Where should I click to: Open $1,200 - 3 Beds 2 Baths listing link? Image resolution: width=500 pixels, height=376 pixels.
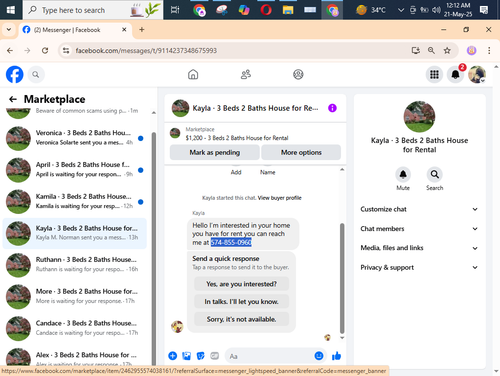(237, 138)
